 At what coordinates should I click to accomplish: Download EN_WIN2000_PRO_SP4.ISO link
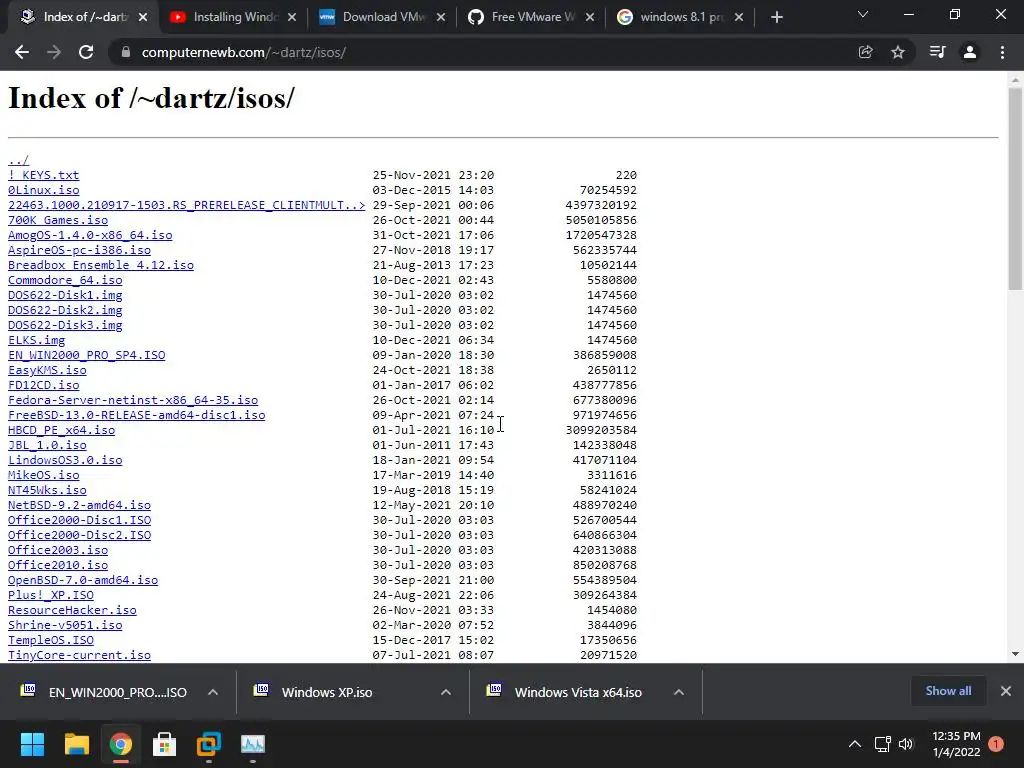87,355
